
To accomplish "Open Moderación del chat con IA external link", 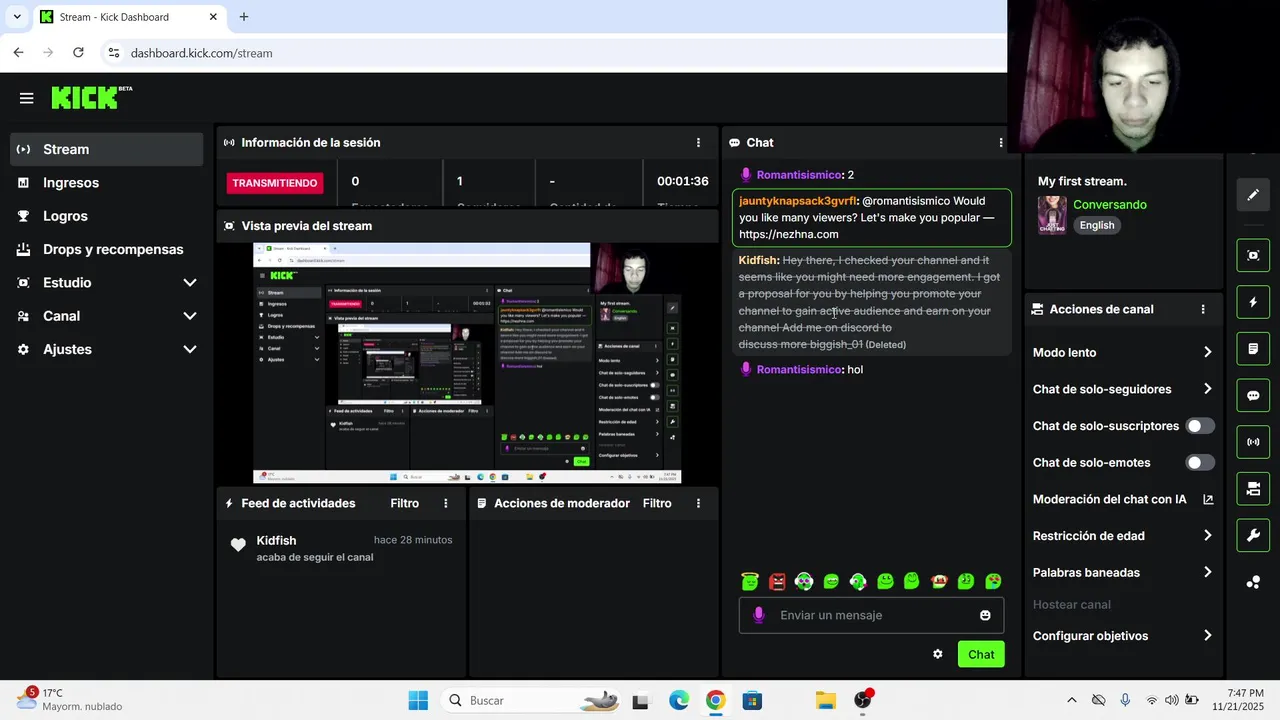I will tap(1208, 499).
